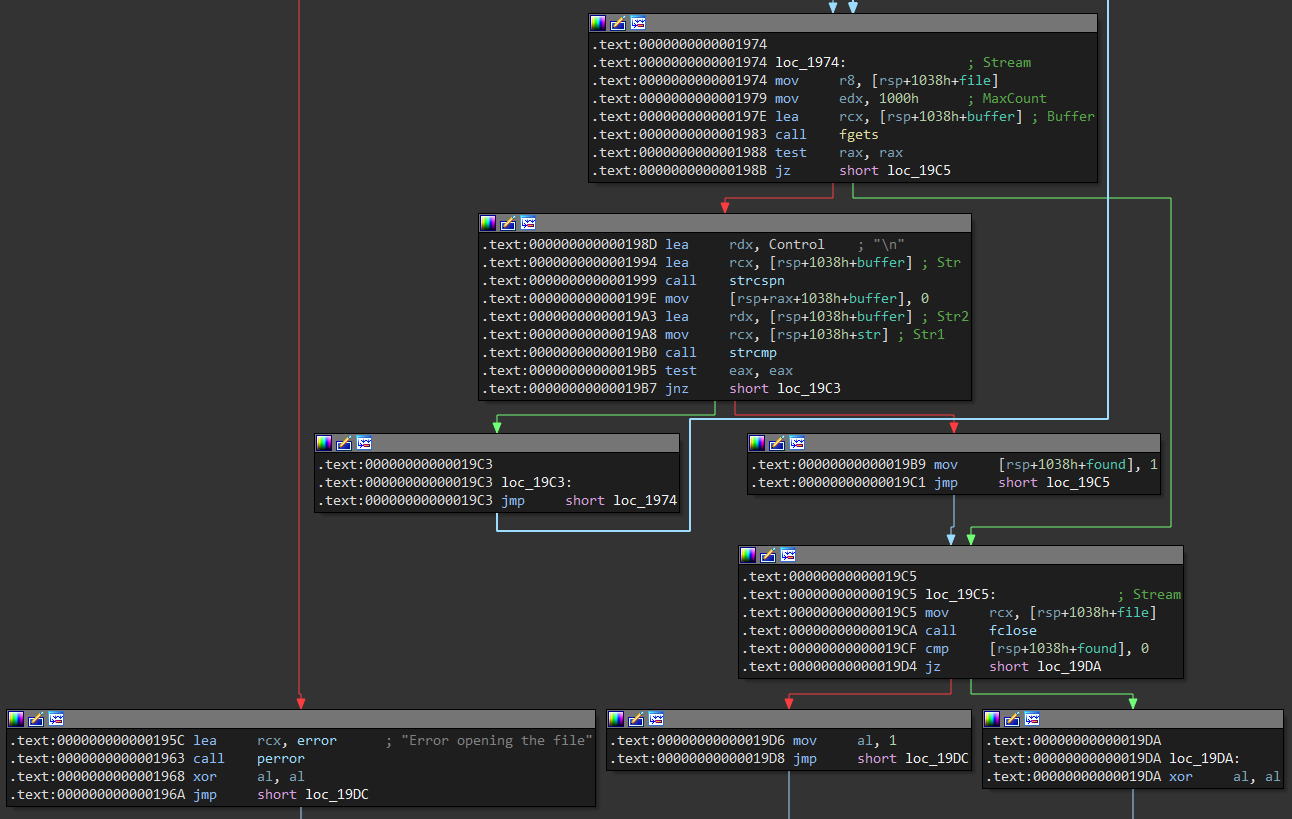1292x819 pixels.
Task: Click pencil icon on the 'mov al, 1' block
Action: 636,718
